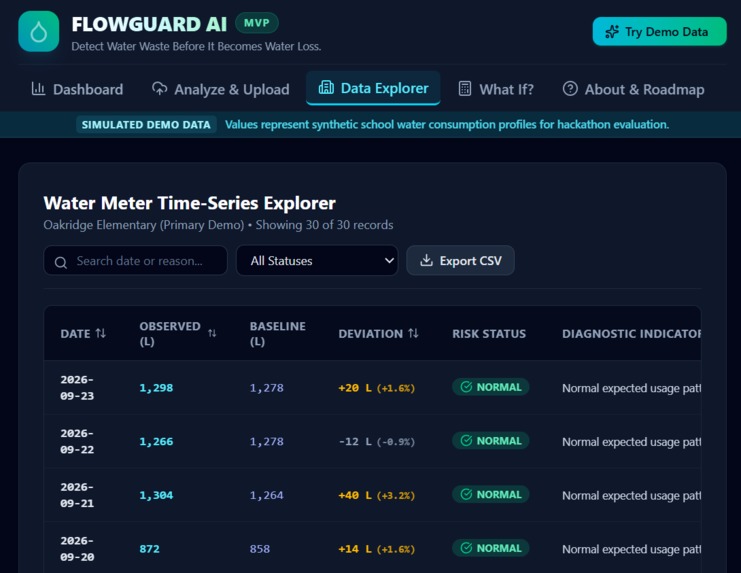Sort by the OBSERVED (L) column header
Image resolution: width=741 pixels, height=573 pixels.
click(178, 334)
